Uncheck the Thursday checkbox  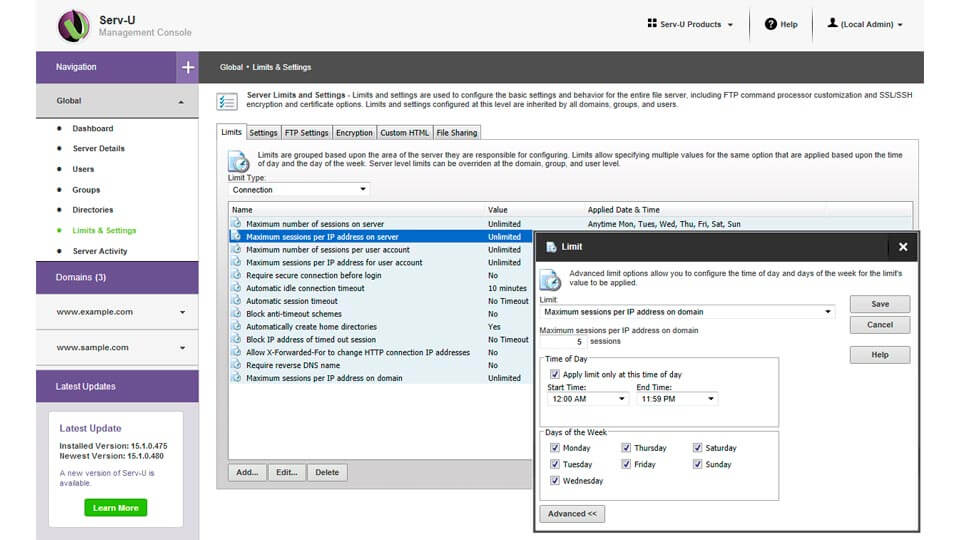tap(626, 448)
